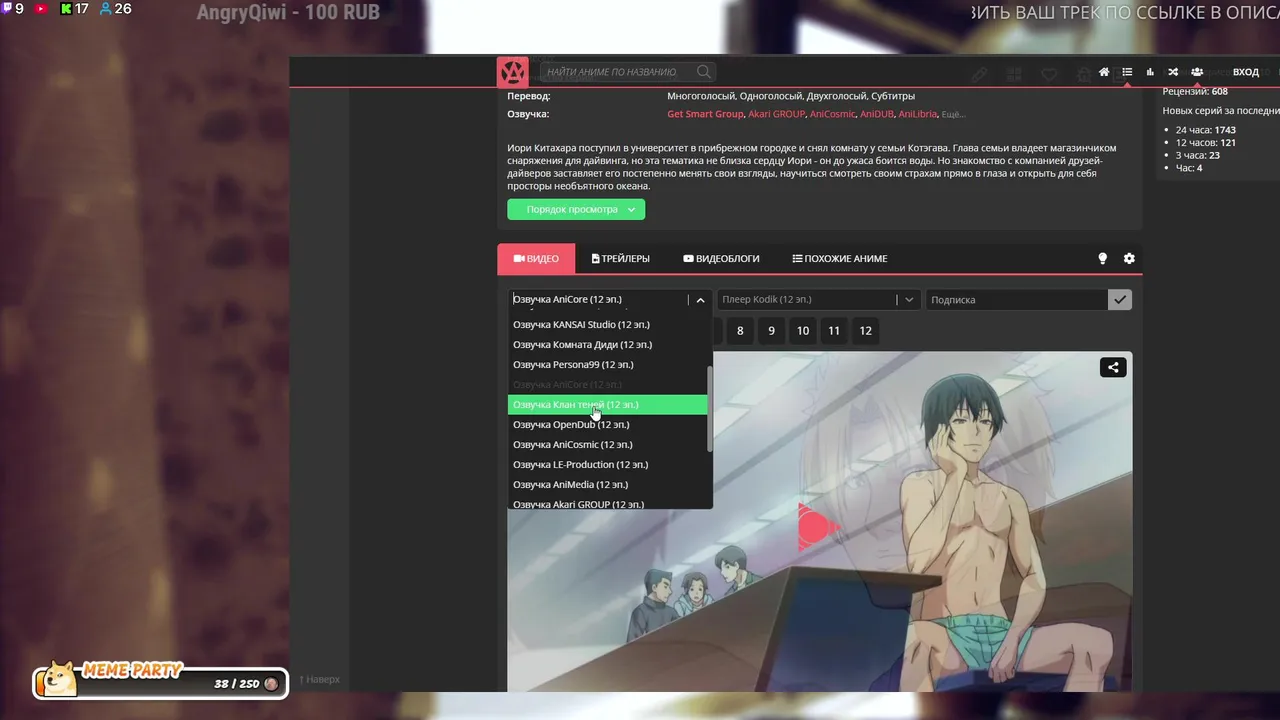Click the Подписка subscription field
The image size is (1280, 720).
tap(1016, 299)
